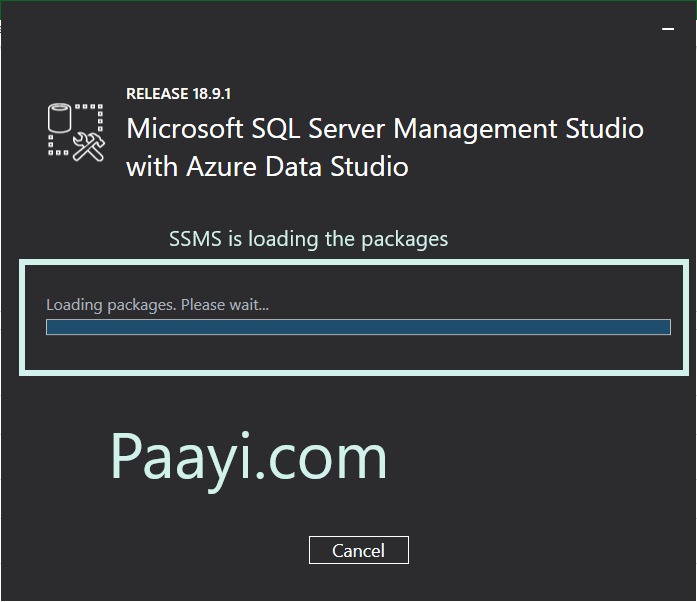
Task: Click the 'with Azure Data Studio' title line
Action: pyautogui.click(x=267, y=167)
